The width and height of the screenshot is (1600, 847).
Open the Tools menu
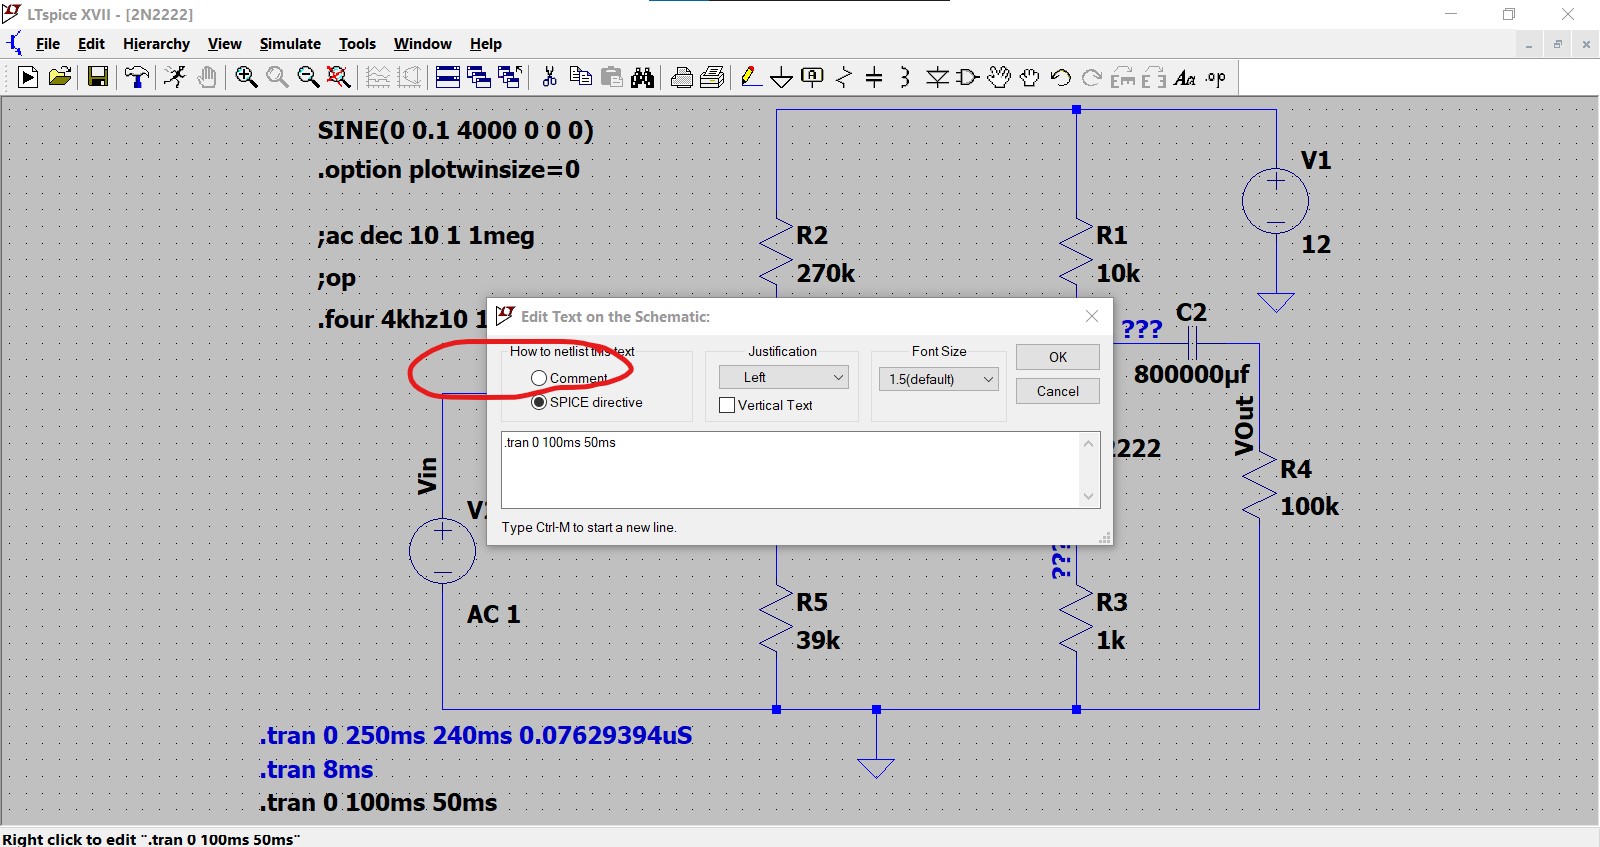(357, 44)
